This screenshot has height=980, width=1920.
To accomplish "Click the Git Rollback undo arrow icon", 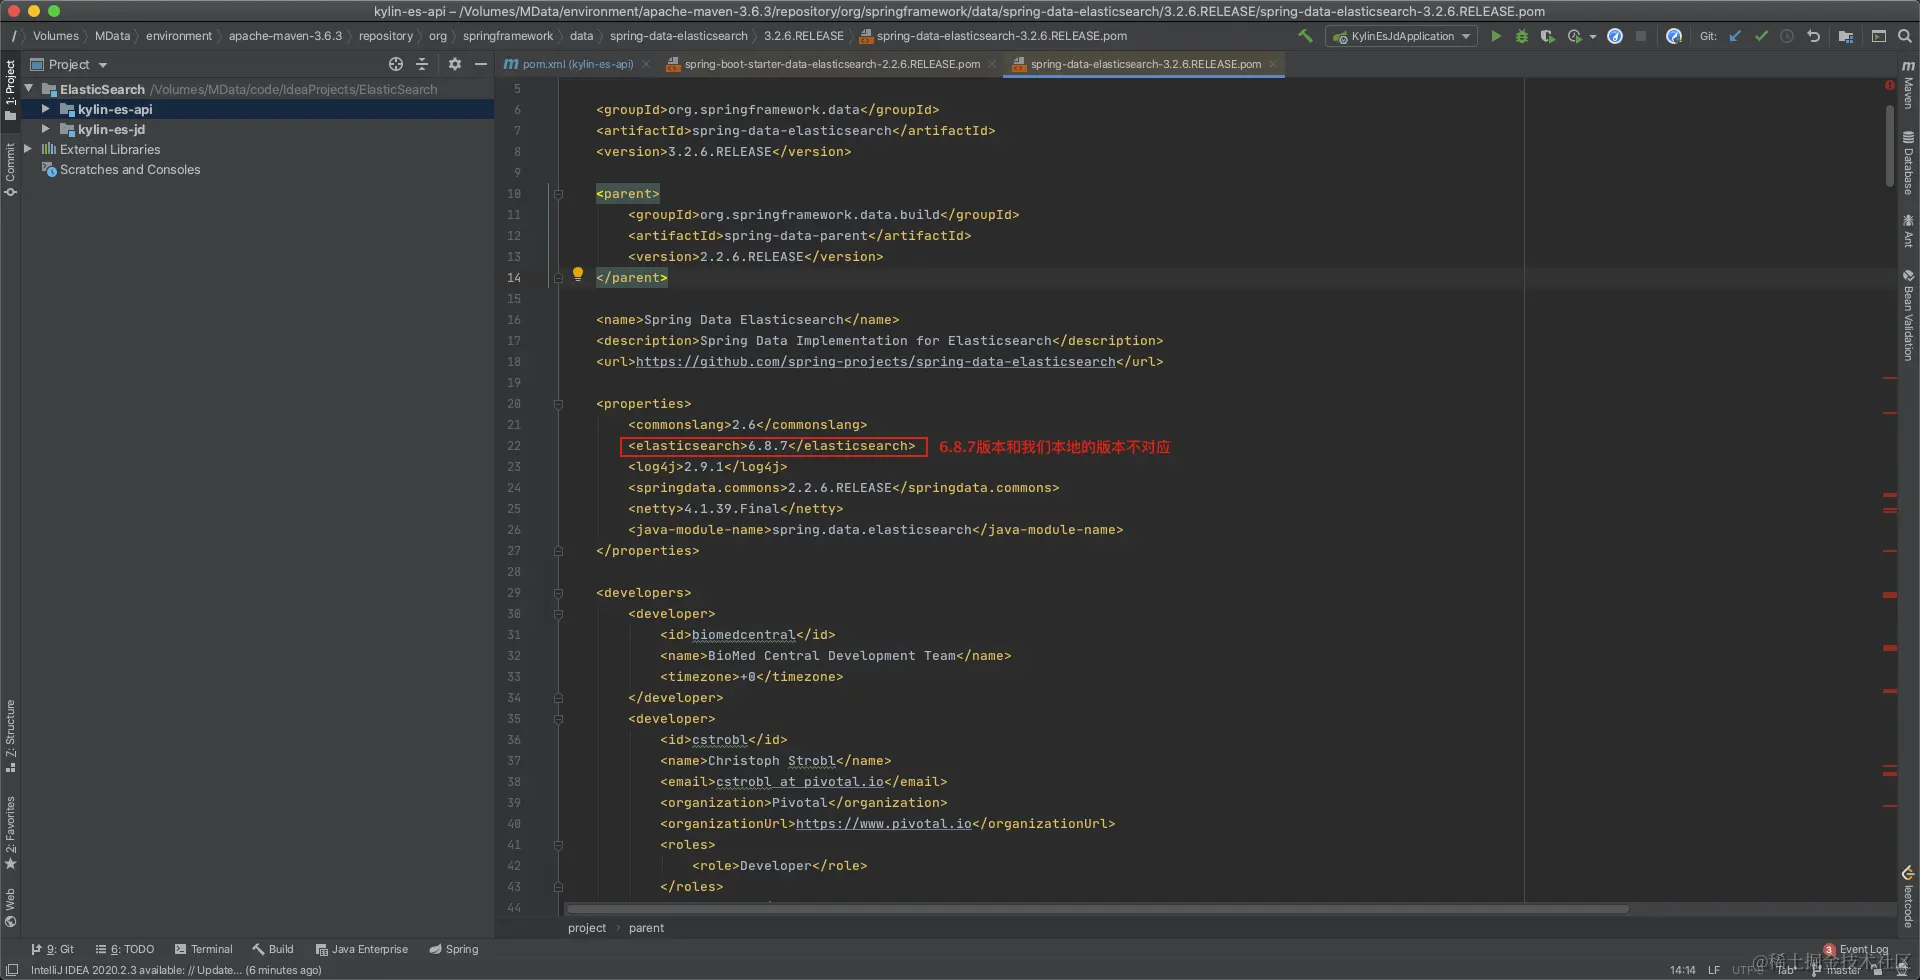I will (x=1813, y=36).
